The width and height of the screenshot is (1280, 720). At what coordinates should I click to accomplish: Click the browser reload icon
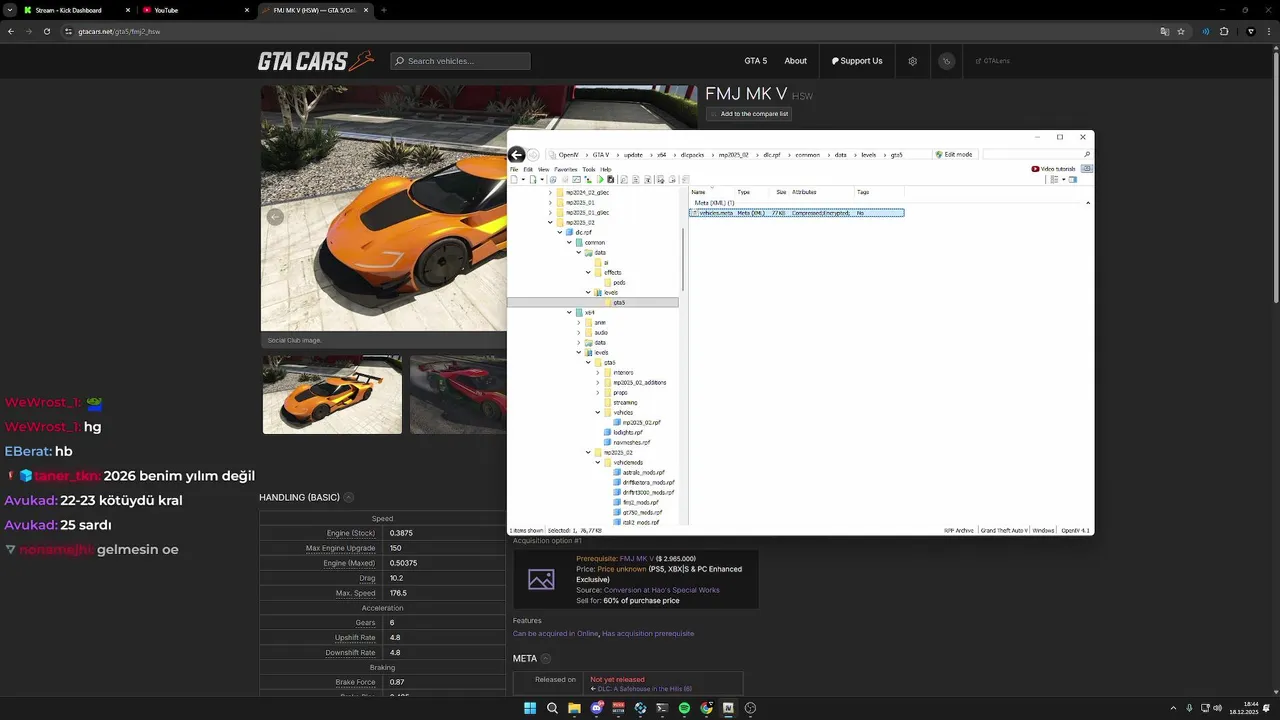point(47,31)
